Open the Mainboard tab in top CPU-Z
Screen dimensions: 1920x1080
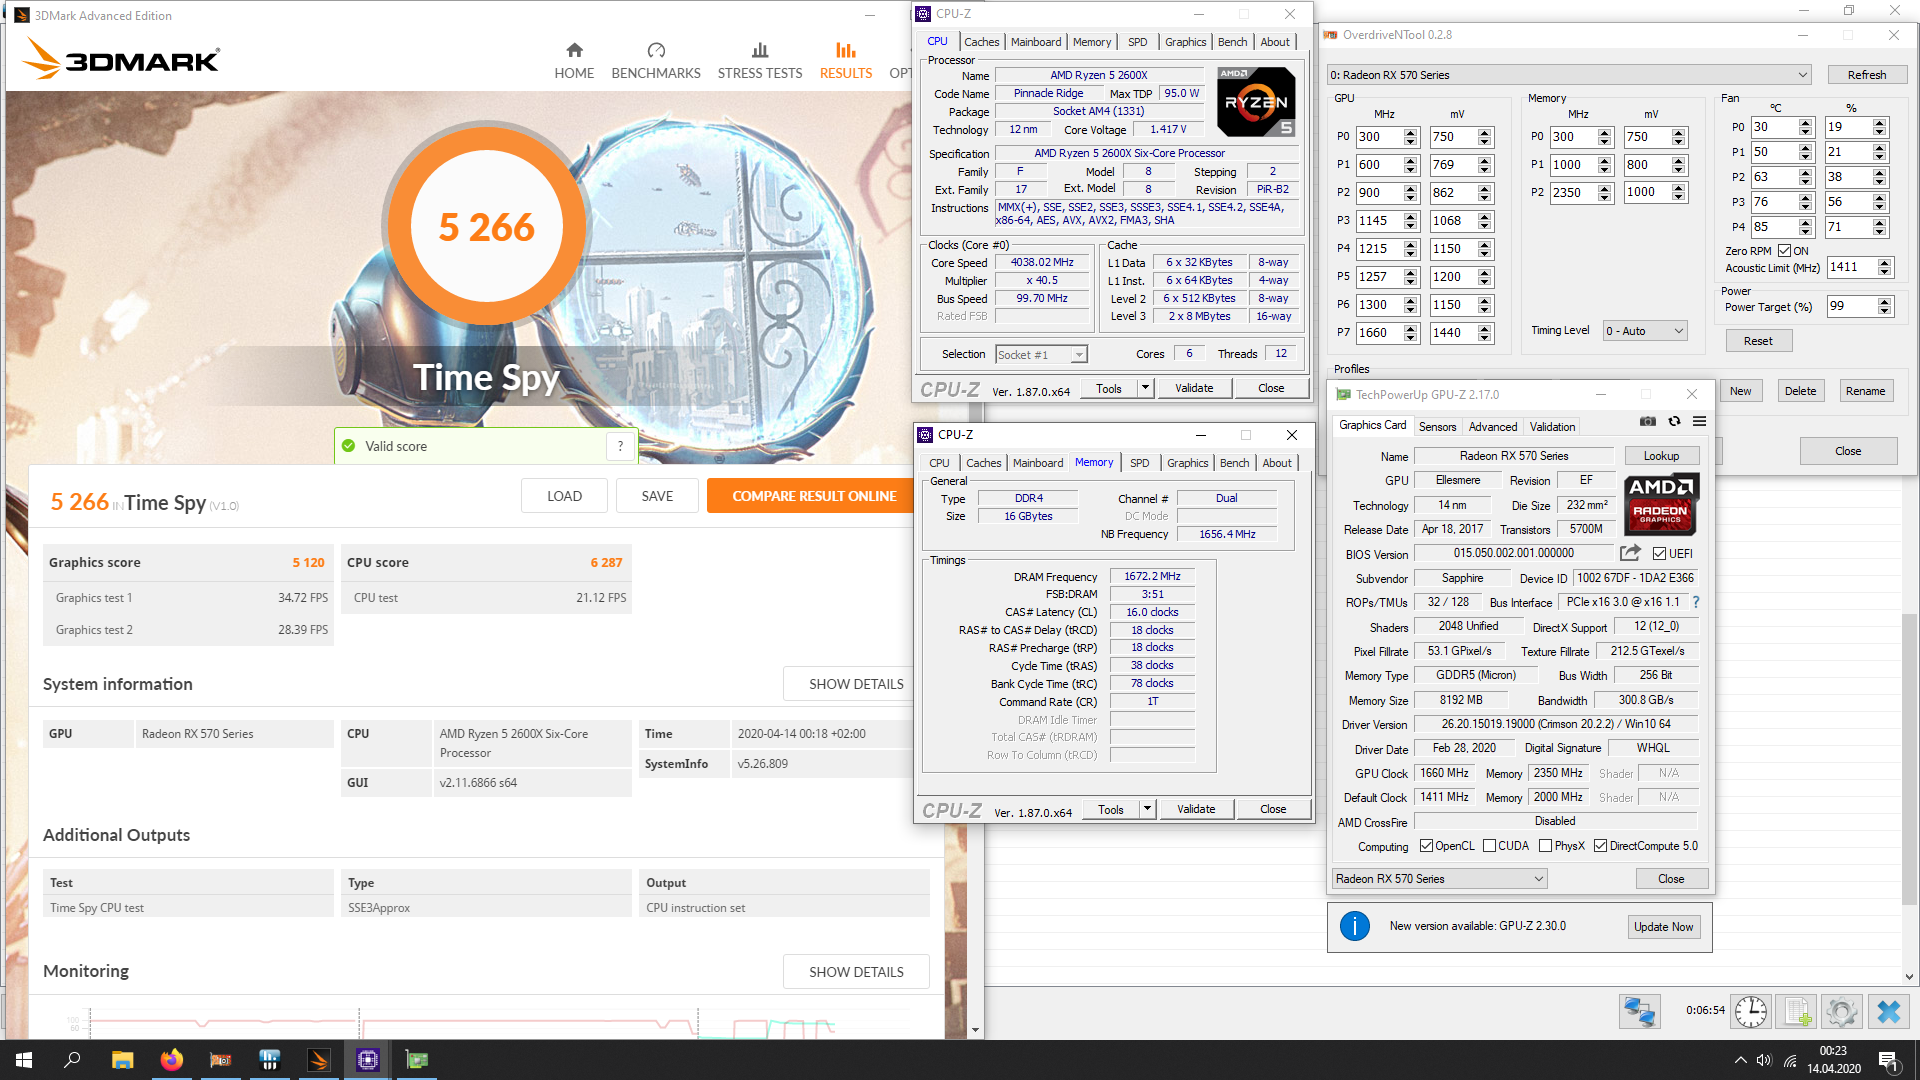tap(1035, 42)
